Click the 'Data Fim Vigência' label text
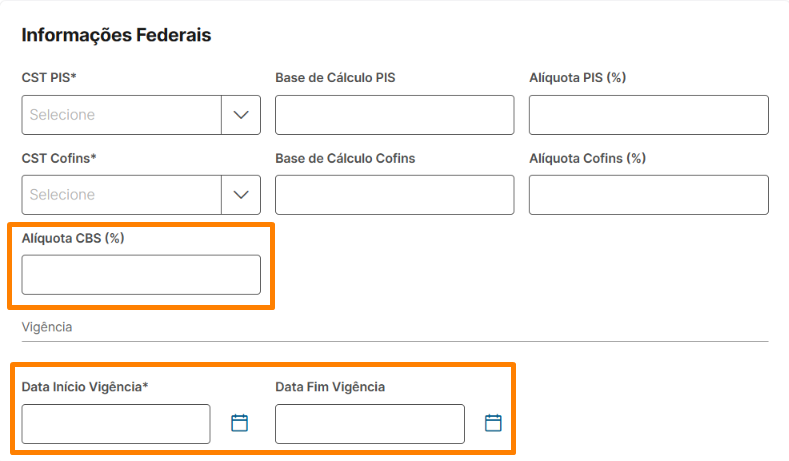 (x=330, y=387)
